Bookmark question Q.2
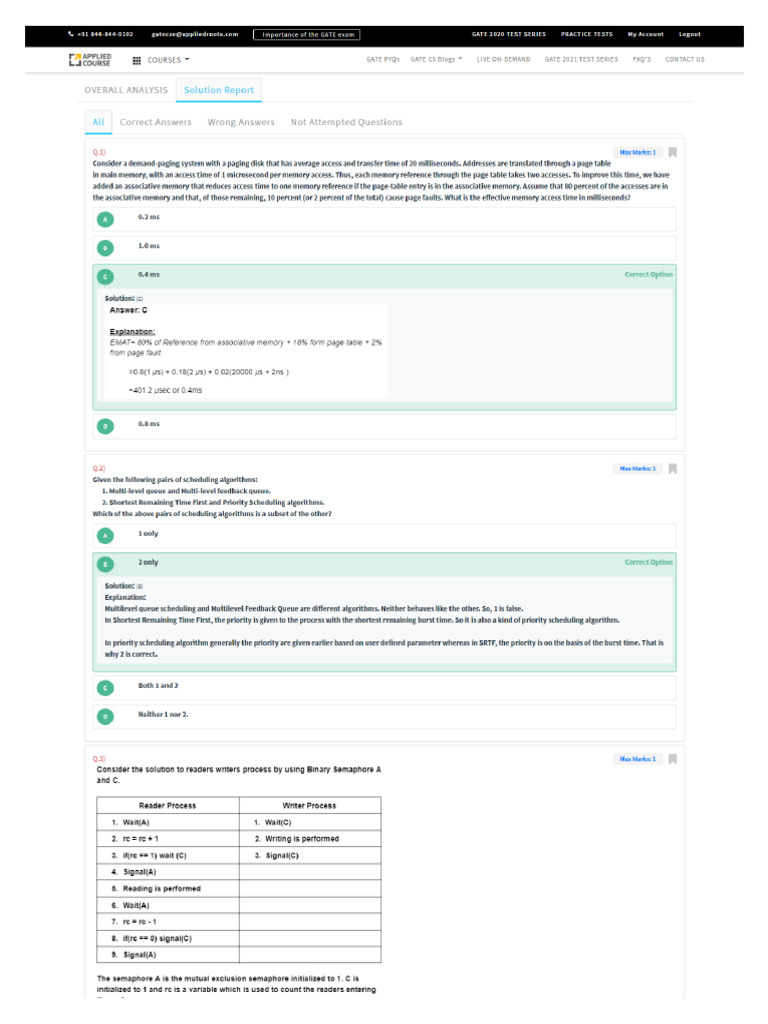Viewport: 768px width, 1024px height. pos(673,469)
